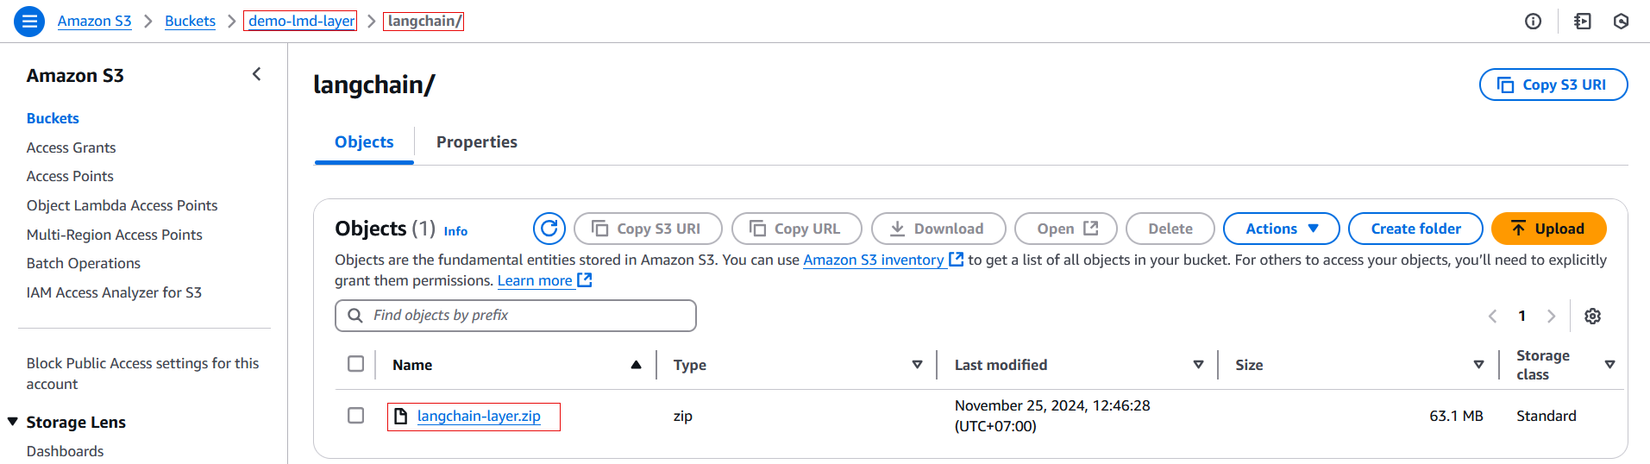The height and width of the screenshot is (464, 1650).
Task: Click the refresh objects icon
Action: click(x=549, y=229)
